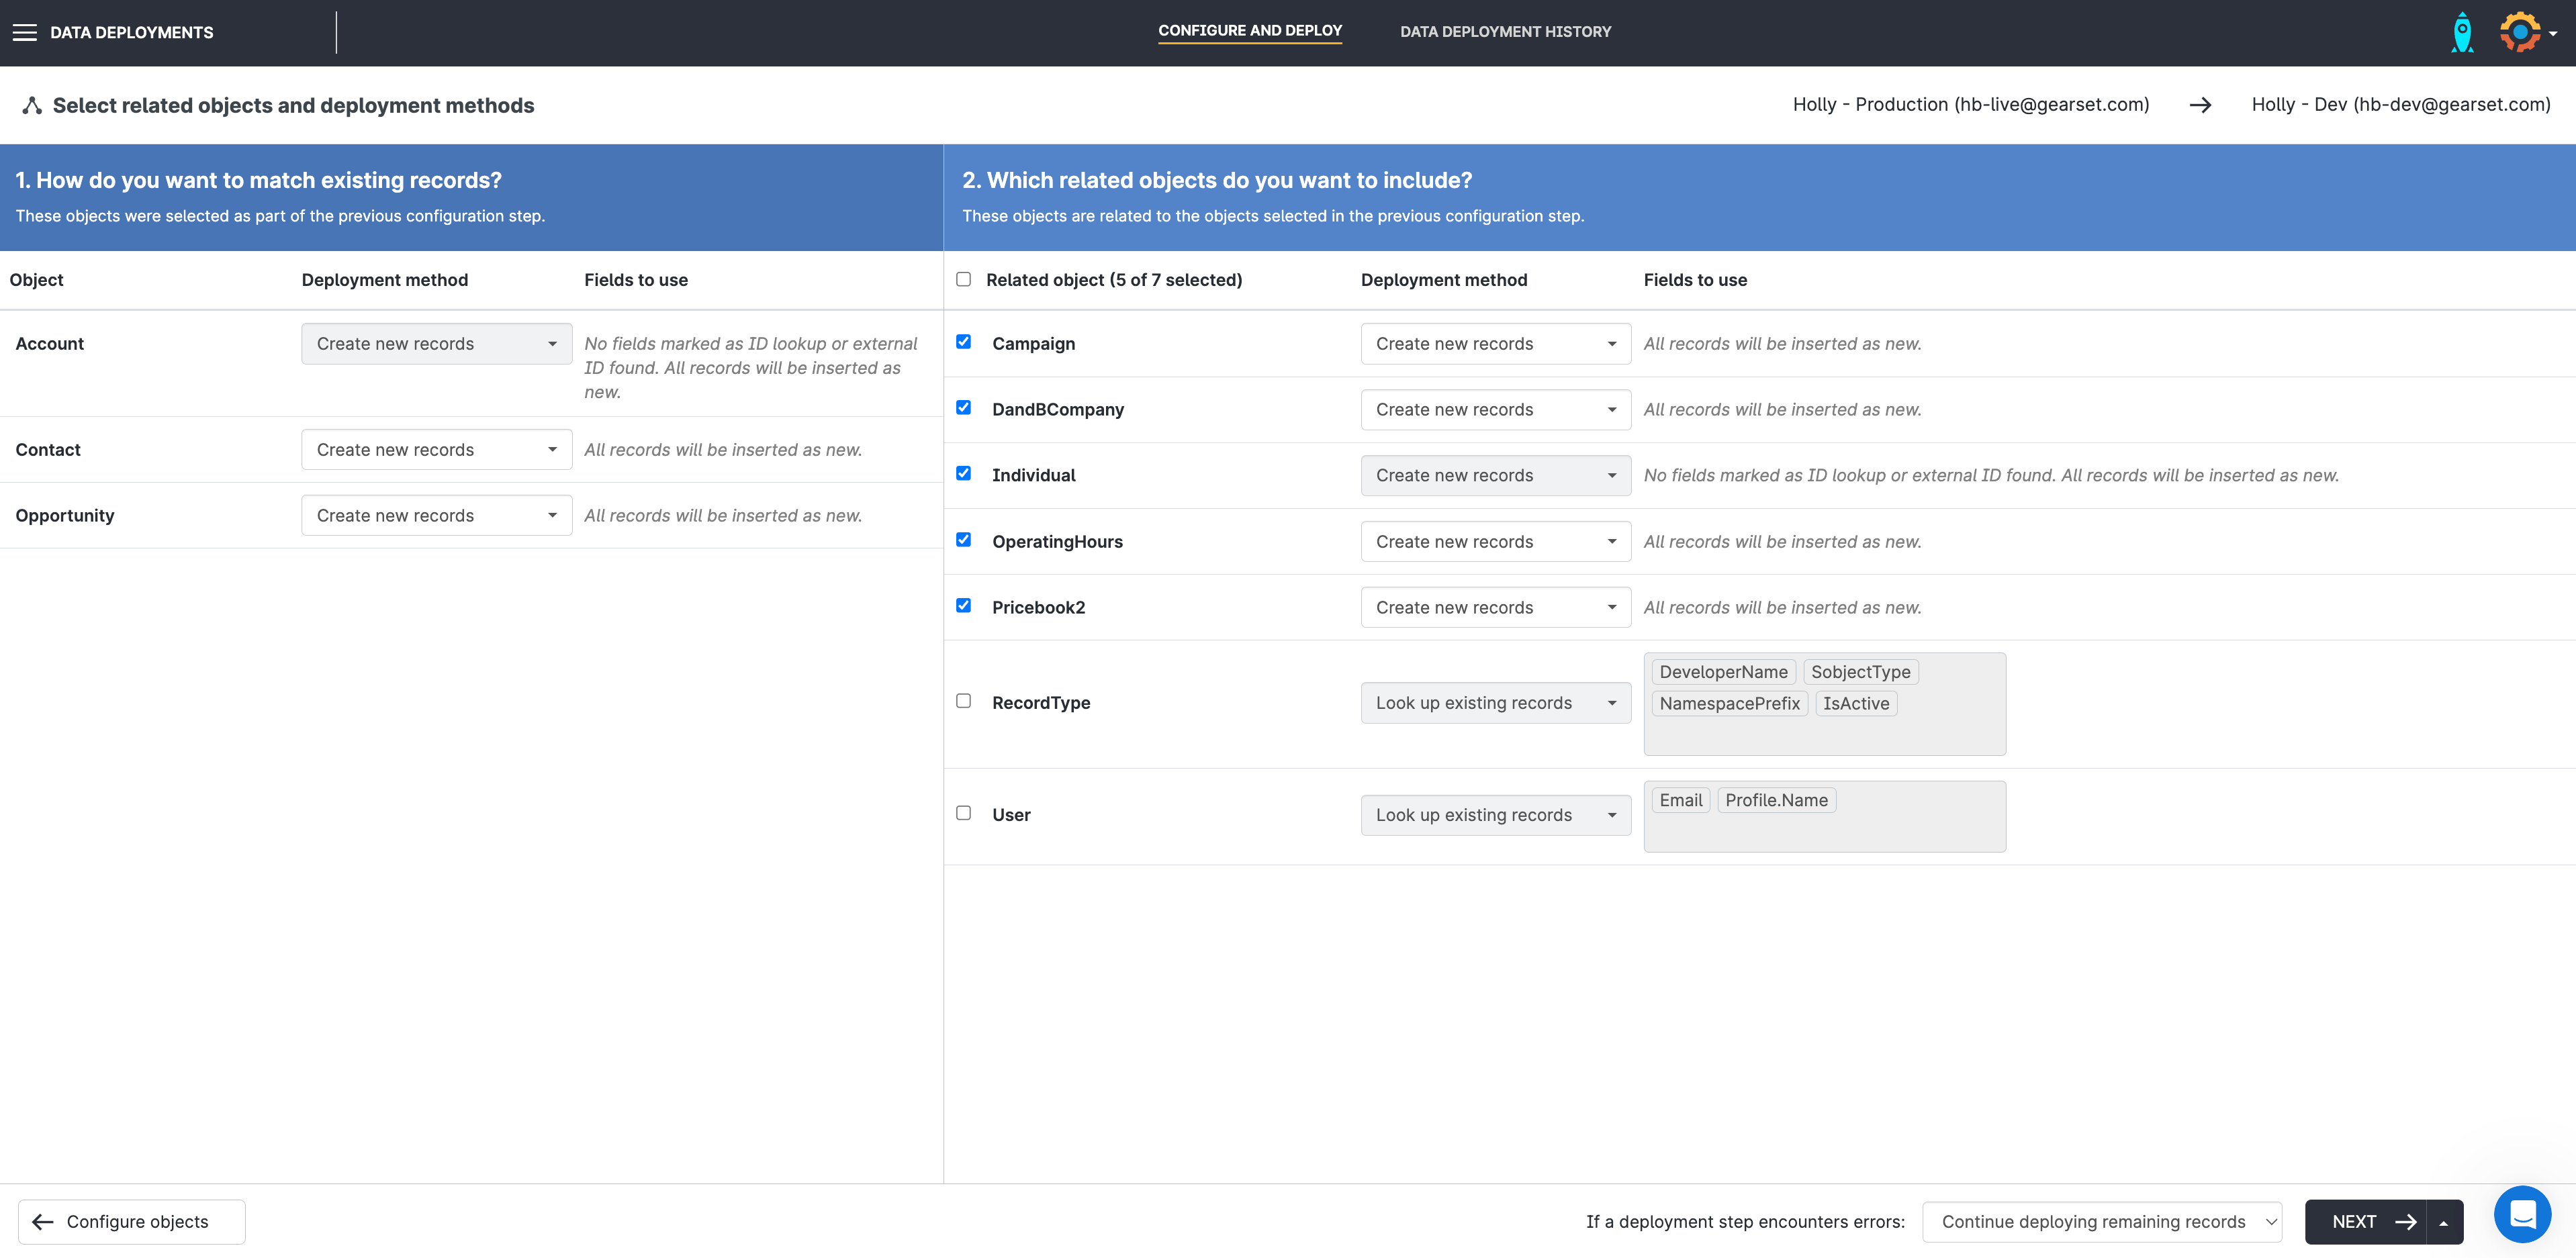Click the rocket icon in header
The image size is (2576, 1258).
pos(2462,32)
